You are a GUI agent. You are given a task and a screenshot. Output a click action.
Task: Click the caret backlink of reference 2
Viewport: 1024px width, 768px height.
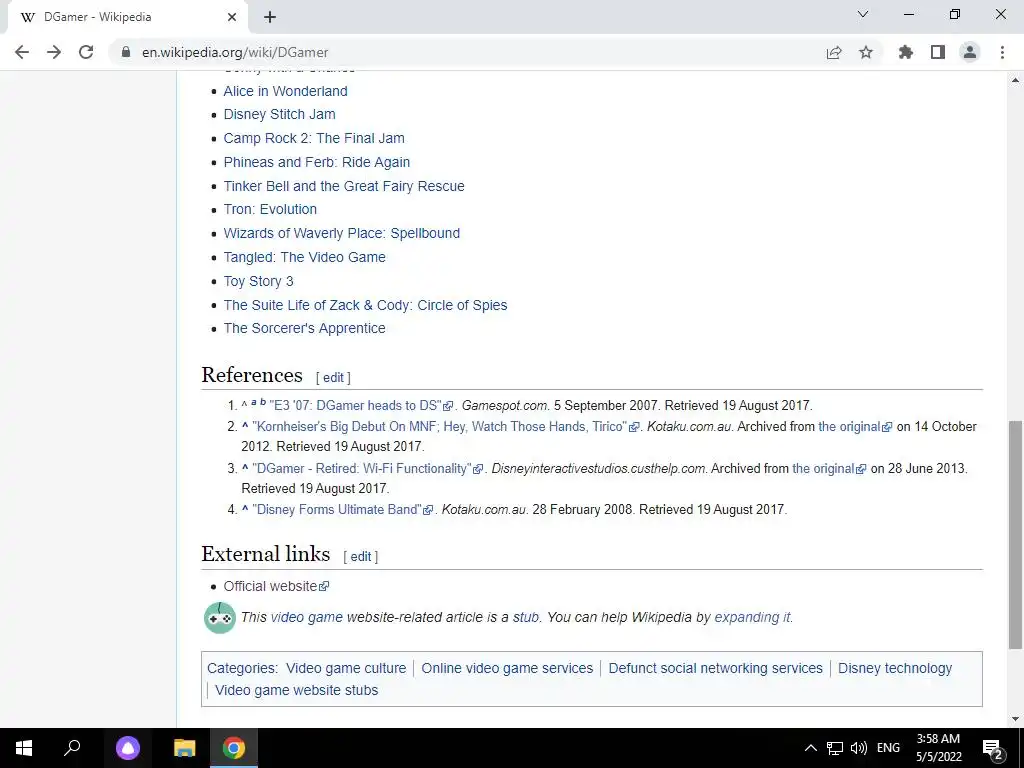(245, 426)
